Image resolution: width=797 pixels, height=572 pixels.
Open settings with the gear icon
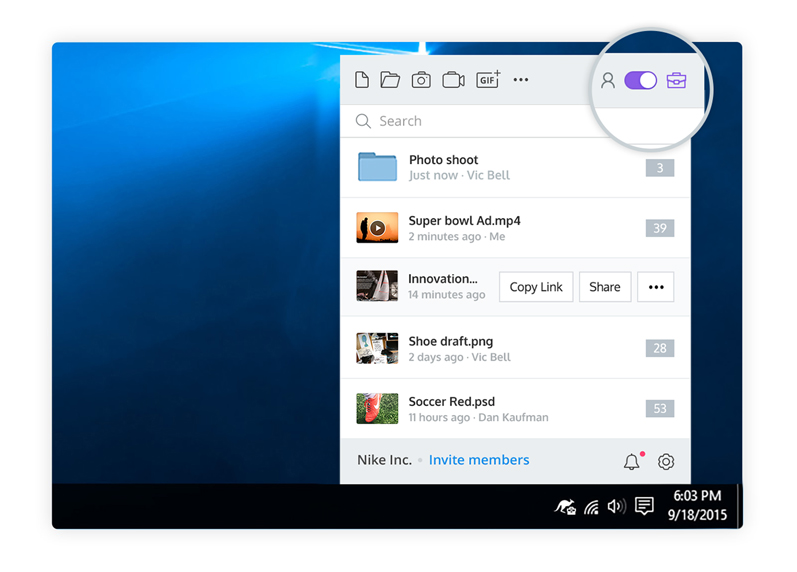tap(666, 461)
